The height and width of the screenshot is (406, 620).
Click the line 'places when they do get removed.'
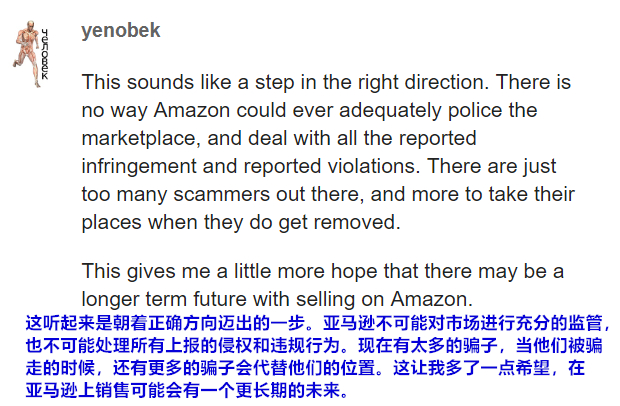pos(241,223)
